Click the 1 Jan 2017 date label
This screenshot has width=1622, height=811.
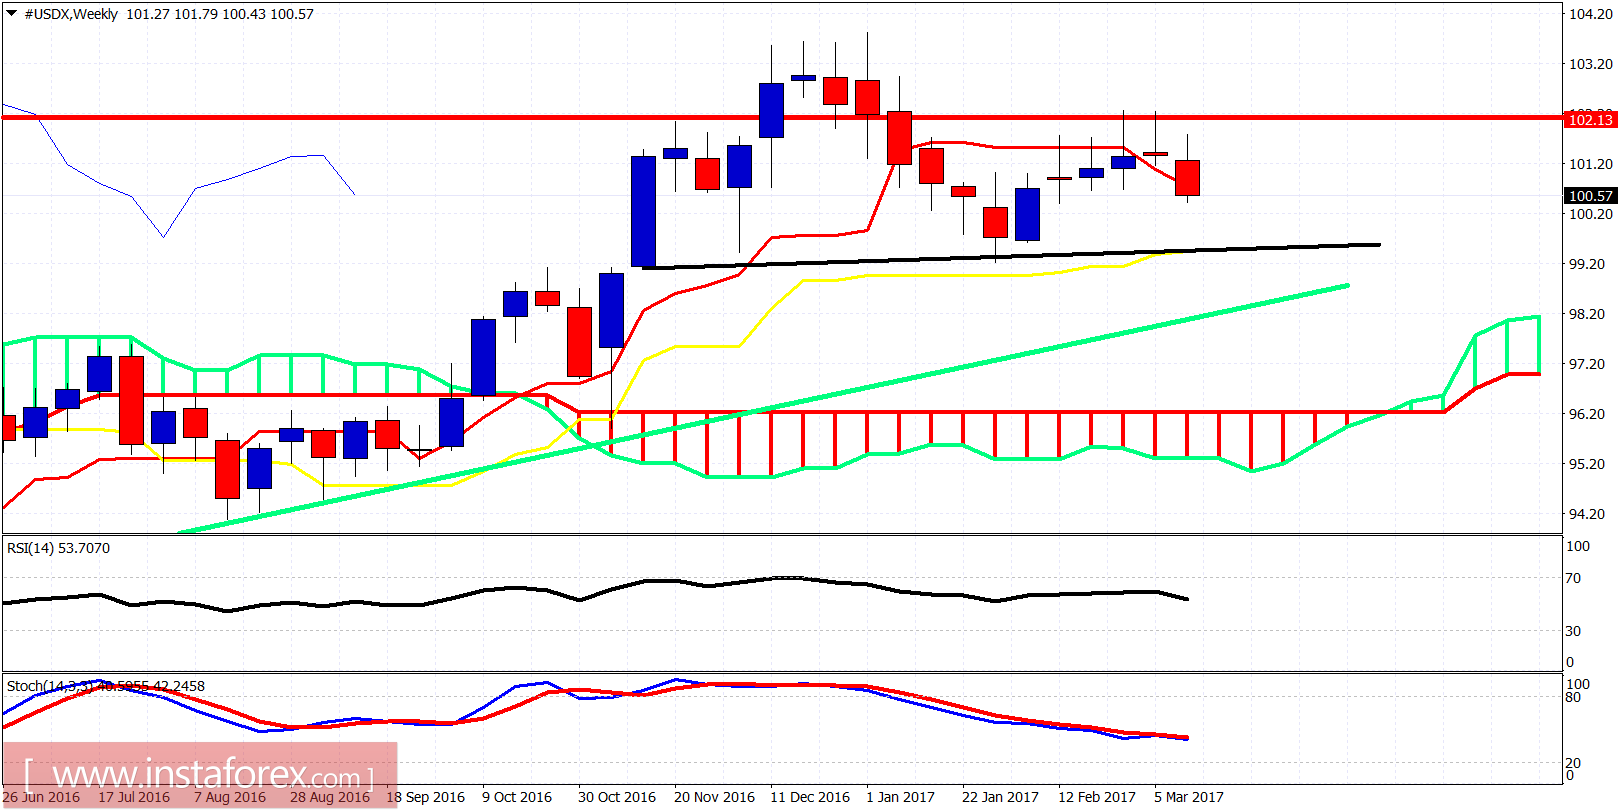[x=900, y=797]
